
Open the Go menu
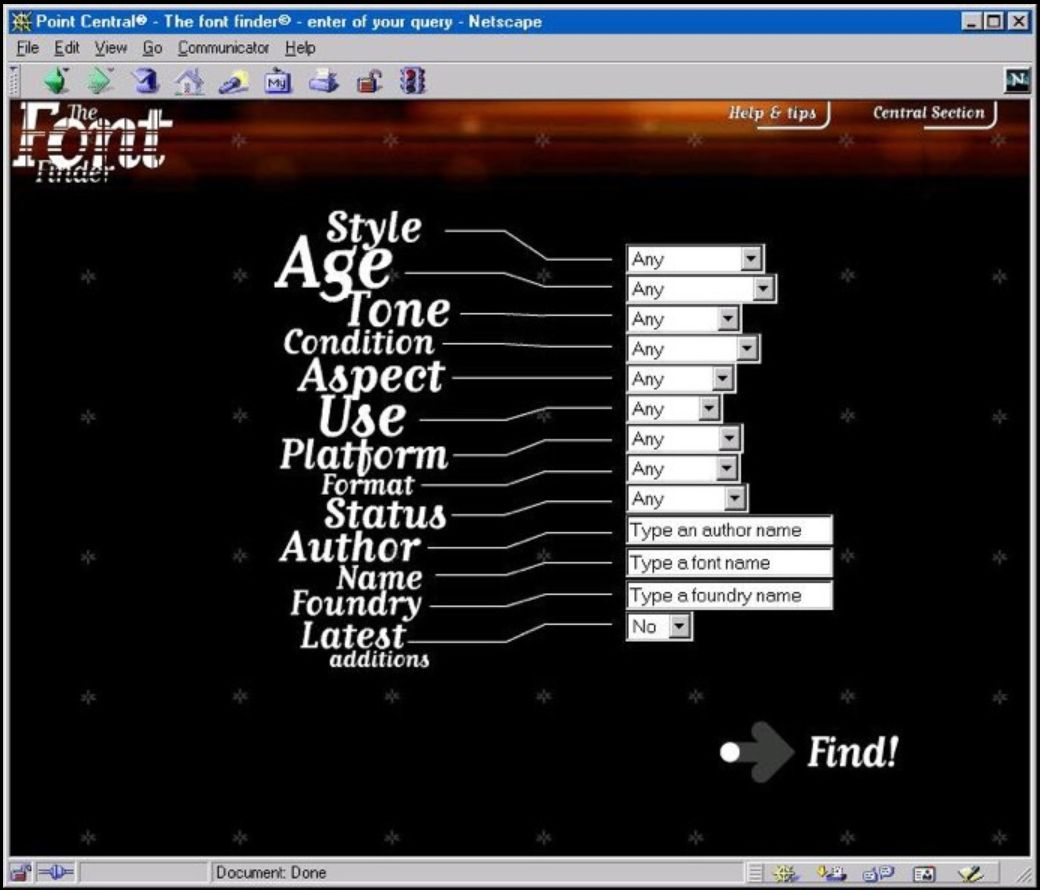point(153,48)
